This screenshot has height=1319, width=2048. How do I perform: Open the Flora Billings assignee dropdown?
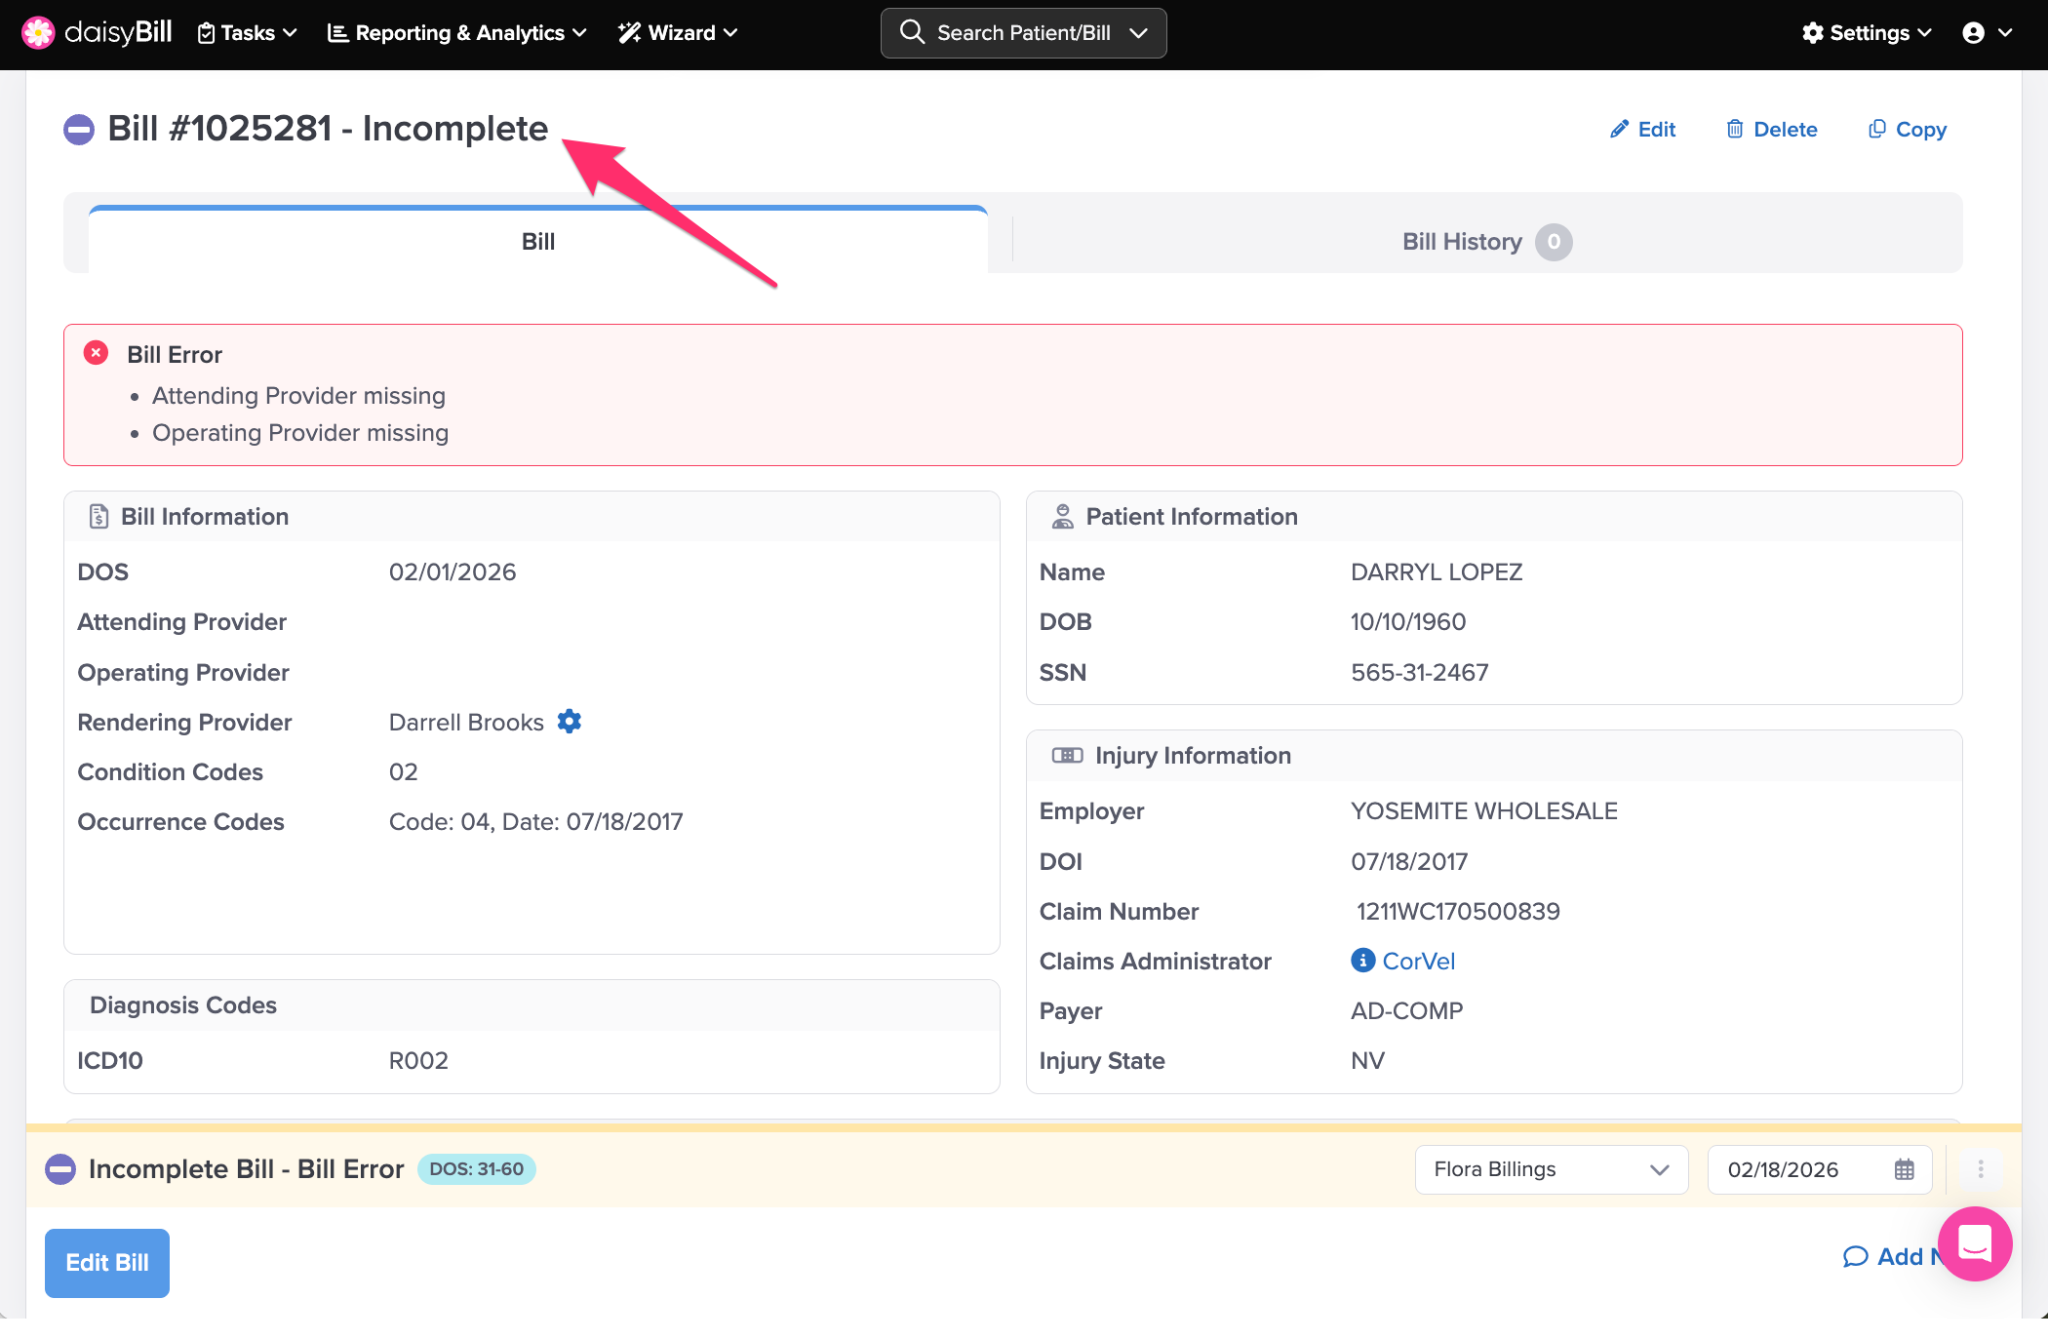(x=1550, y=1169)
